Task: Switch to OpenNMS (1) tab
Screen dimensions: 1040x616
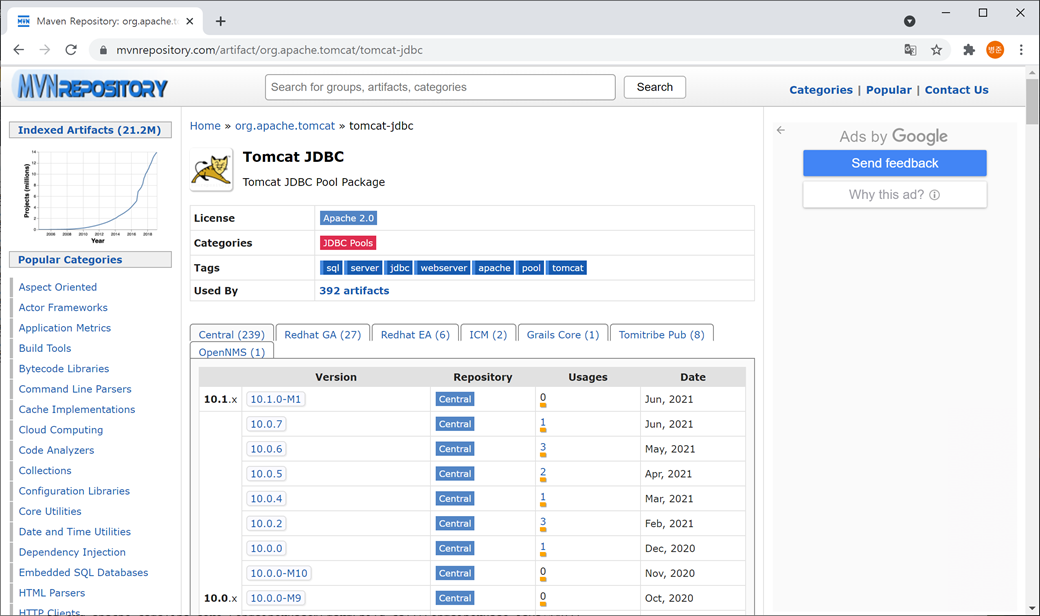Action: [231, 351]
